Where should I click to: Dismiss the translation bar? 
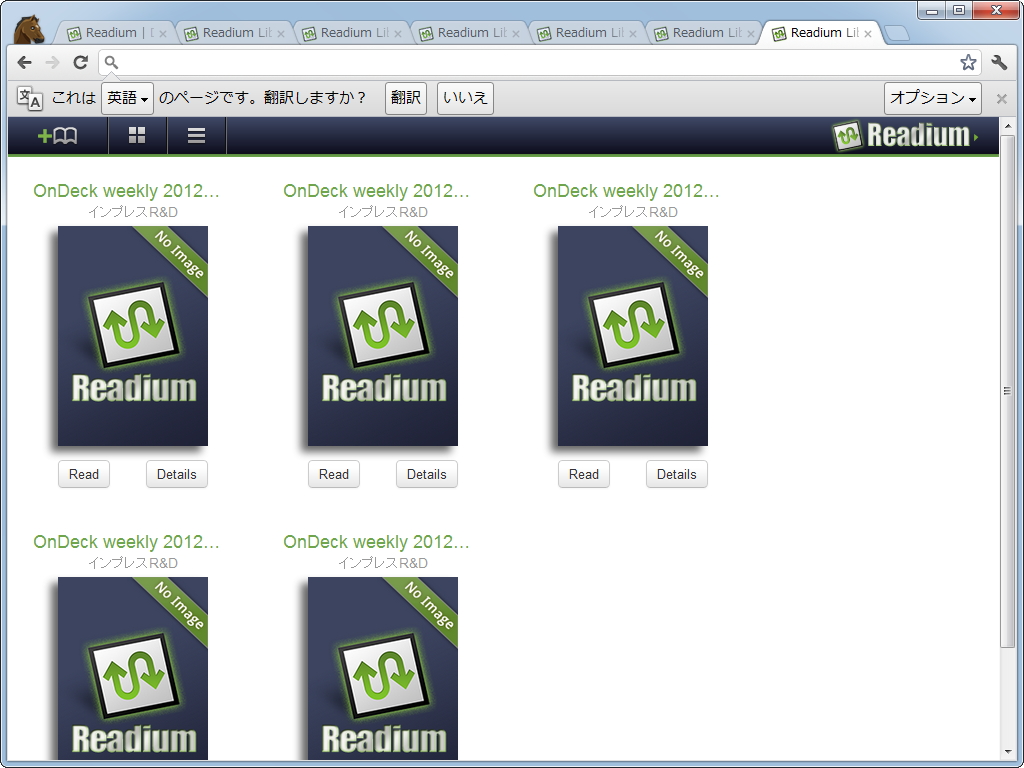(x=1001, y=99)
